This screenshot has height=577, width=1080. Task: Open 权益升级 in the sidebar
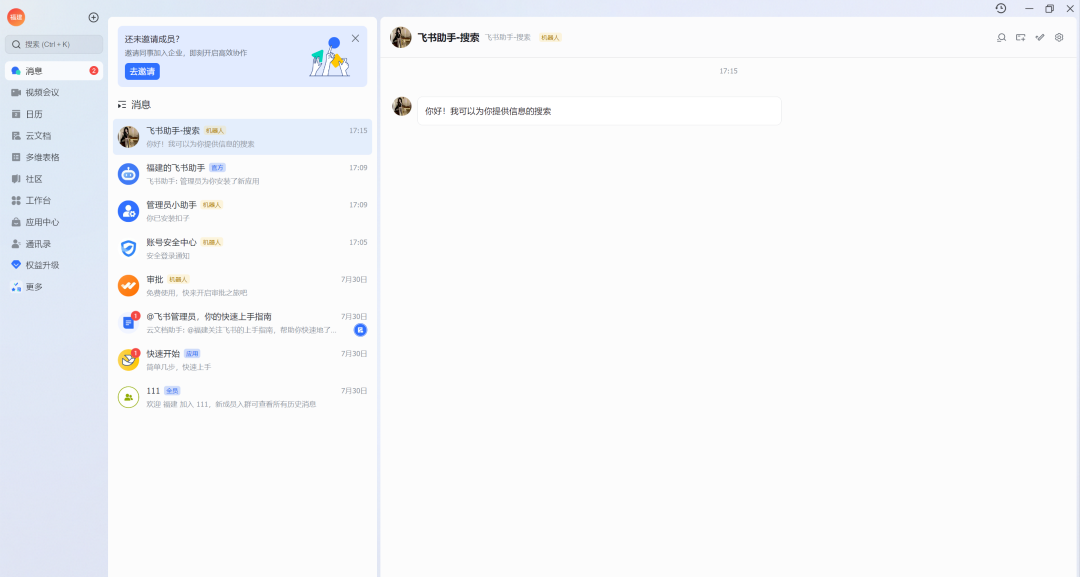pos(42,265)
